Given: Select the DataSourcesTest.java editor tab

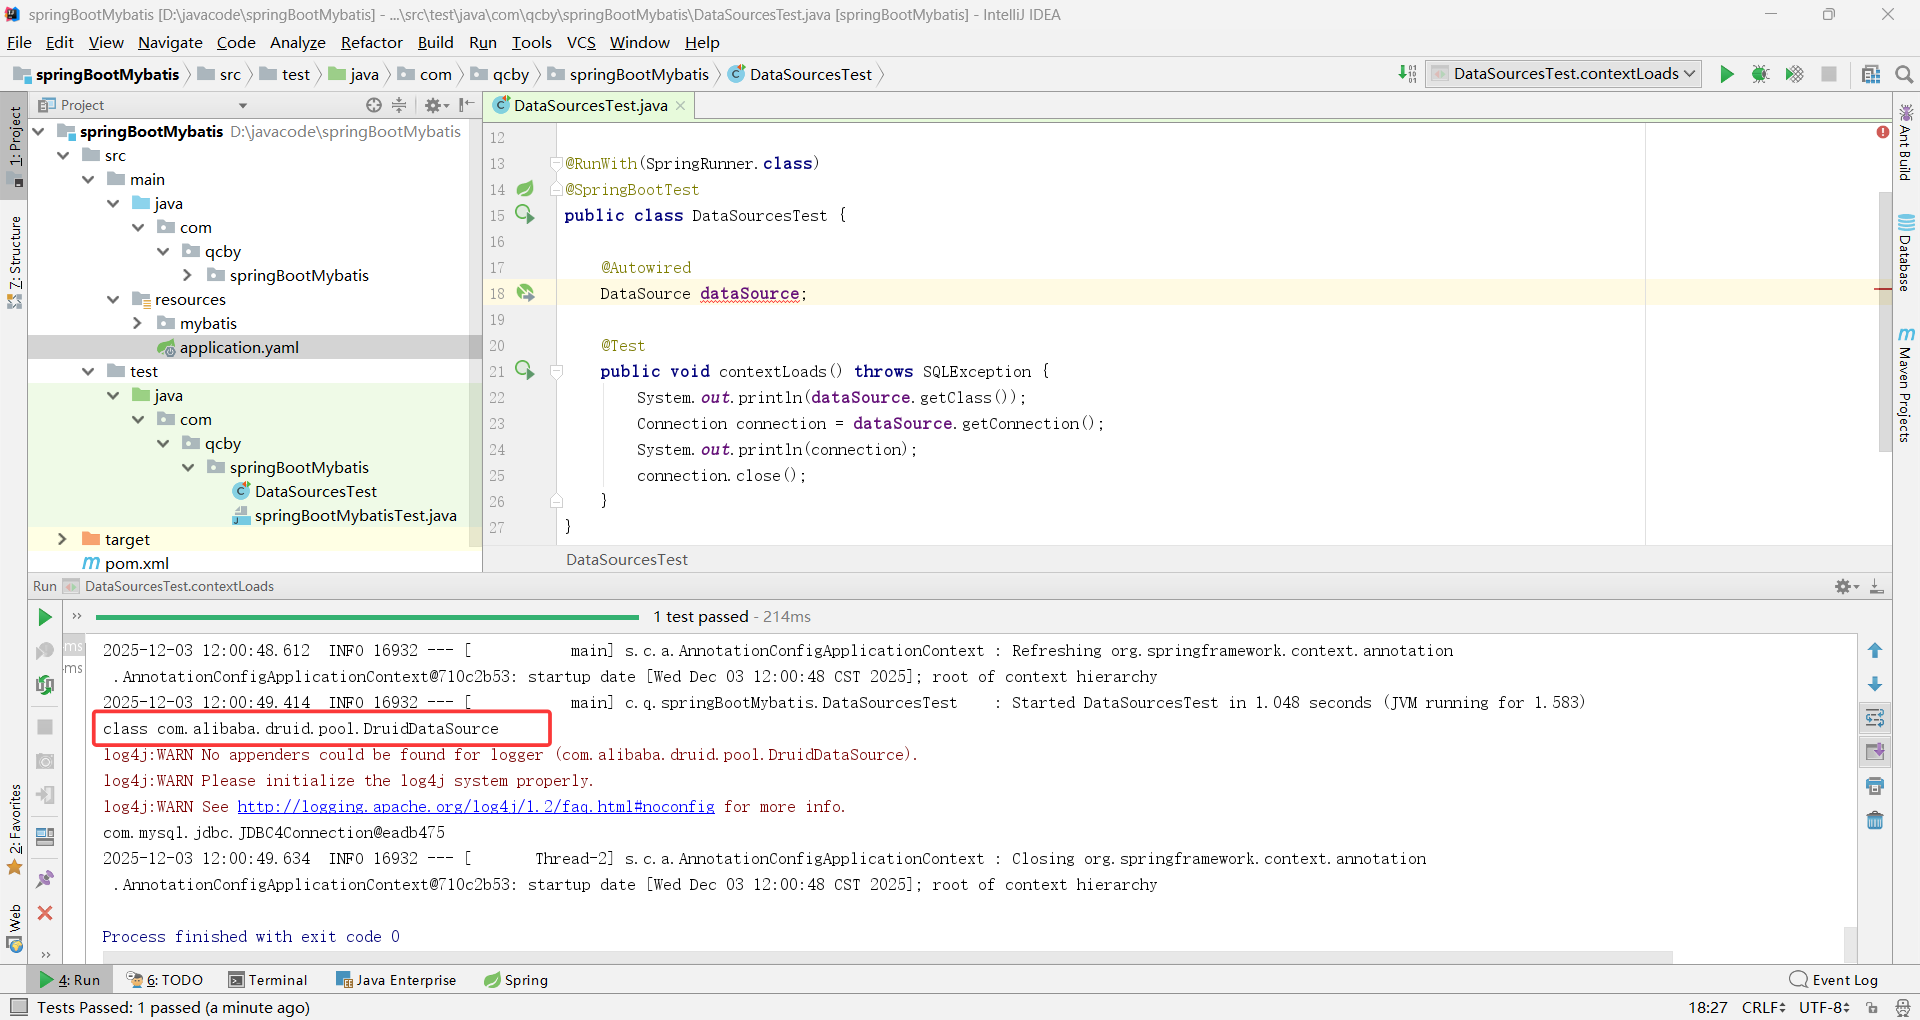Looking at the screenshot, I should point(590,105).
